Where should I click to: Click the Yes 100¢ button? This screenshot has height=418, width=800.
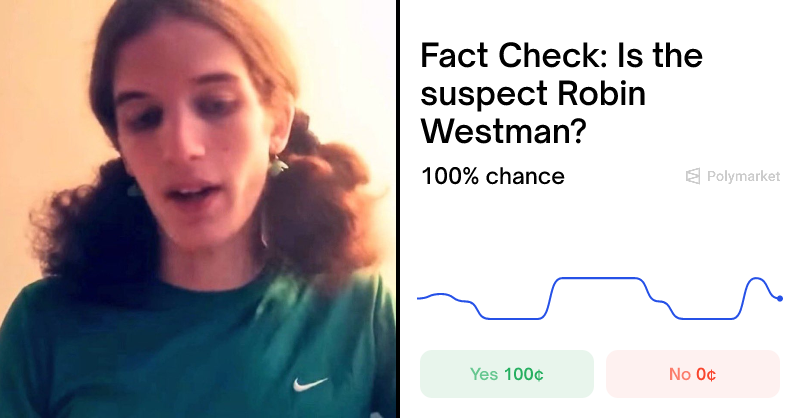pyautogui.click(x=507, y=374)
